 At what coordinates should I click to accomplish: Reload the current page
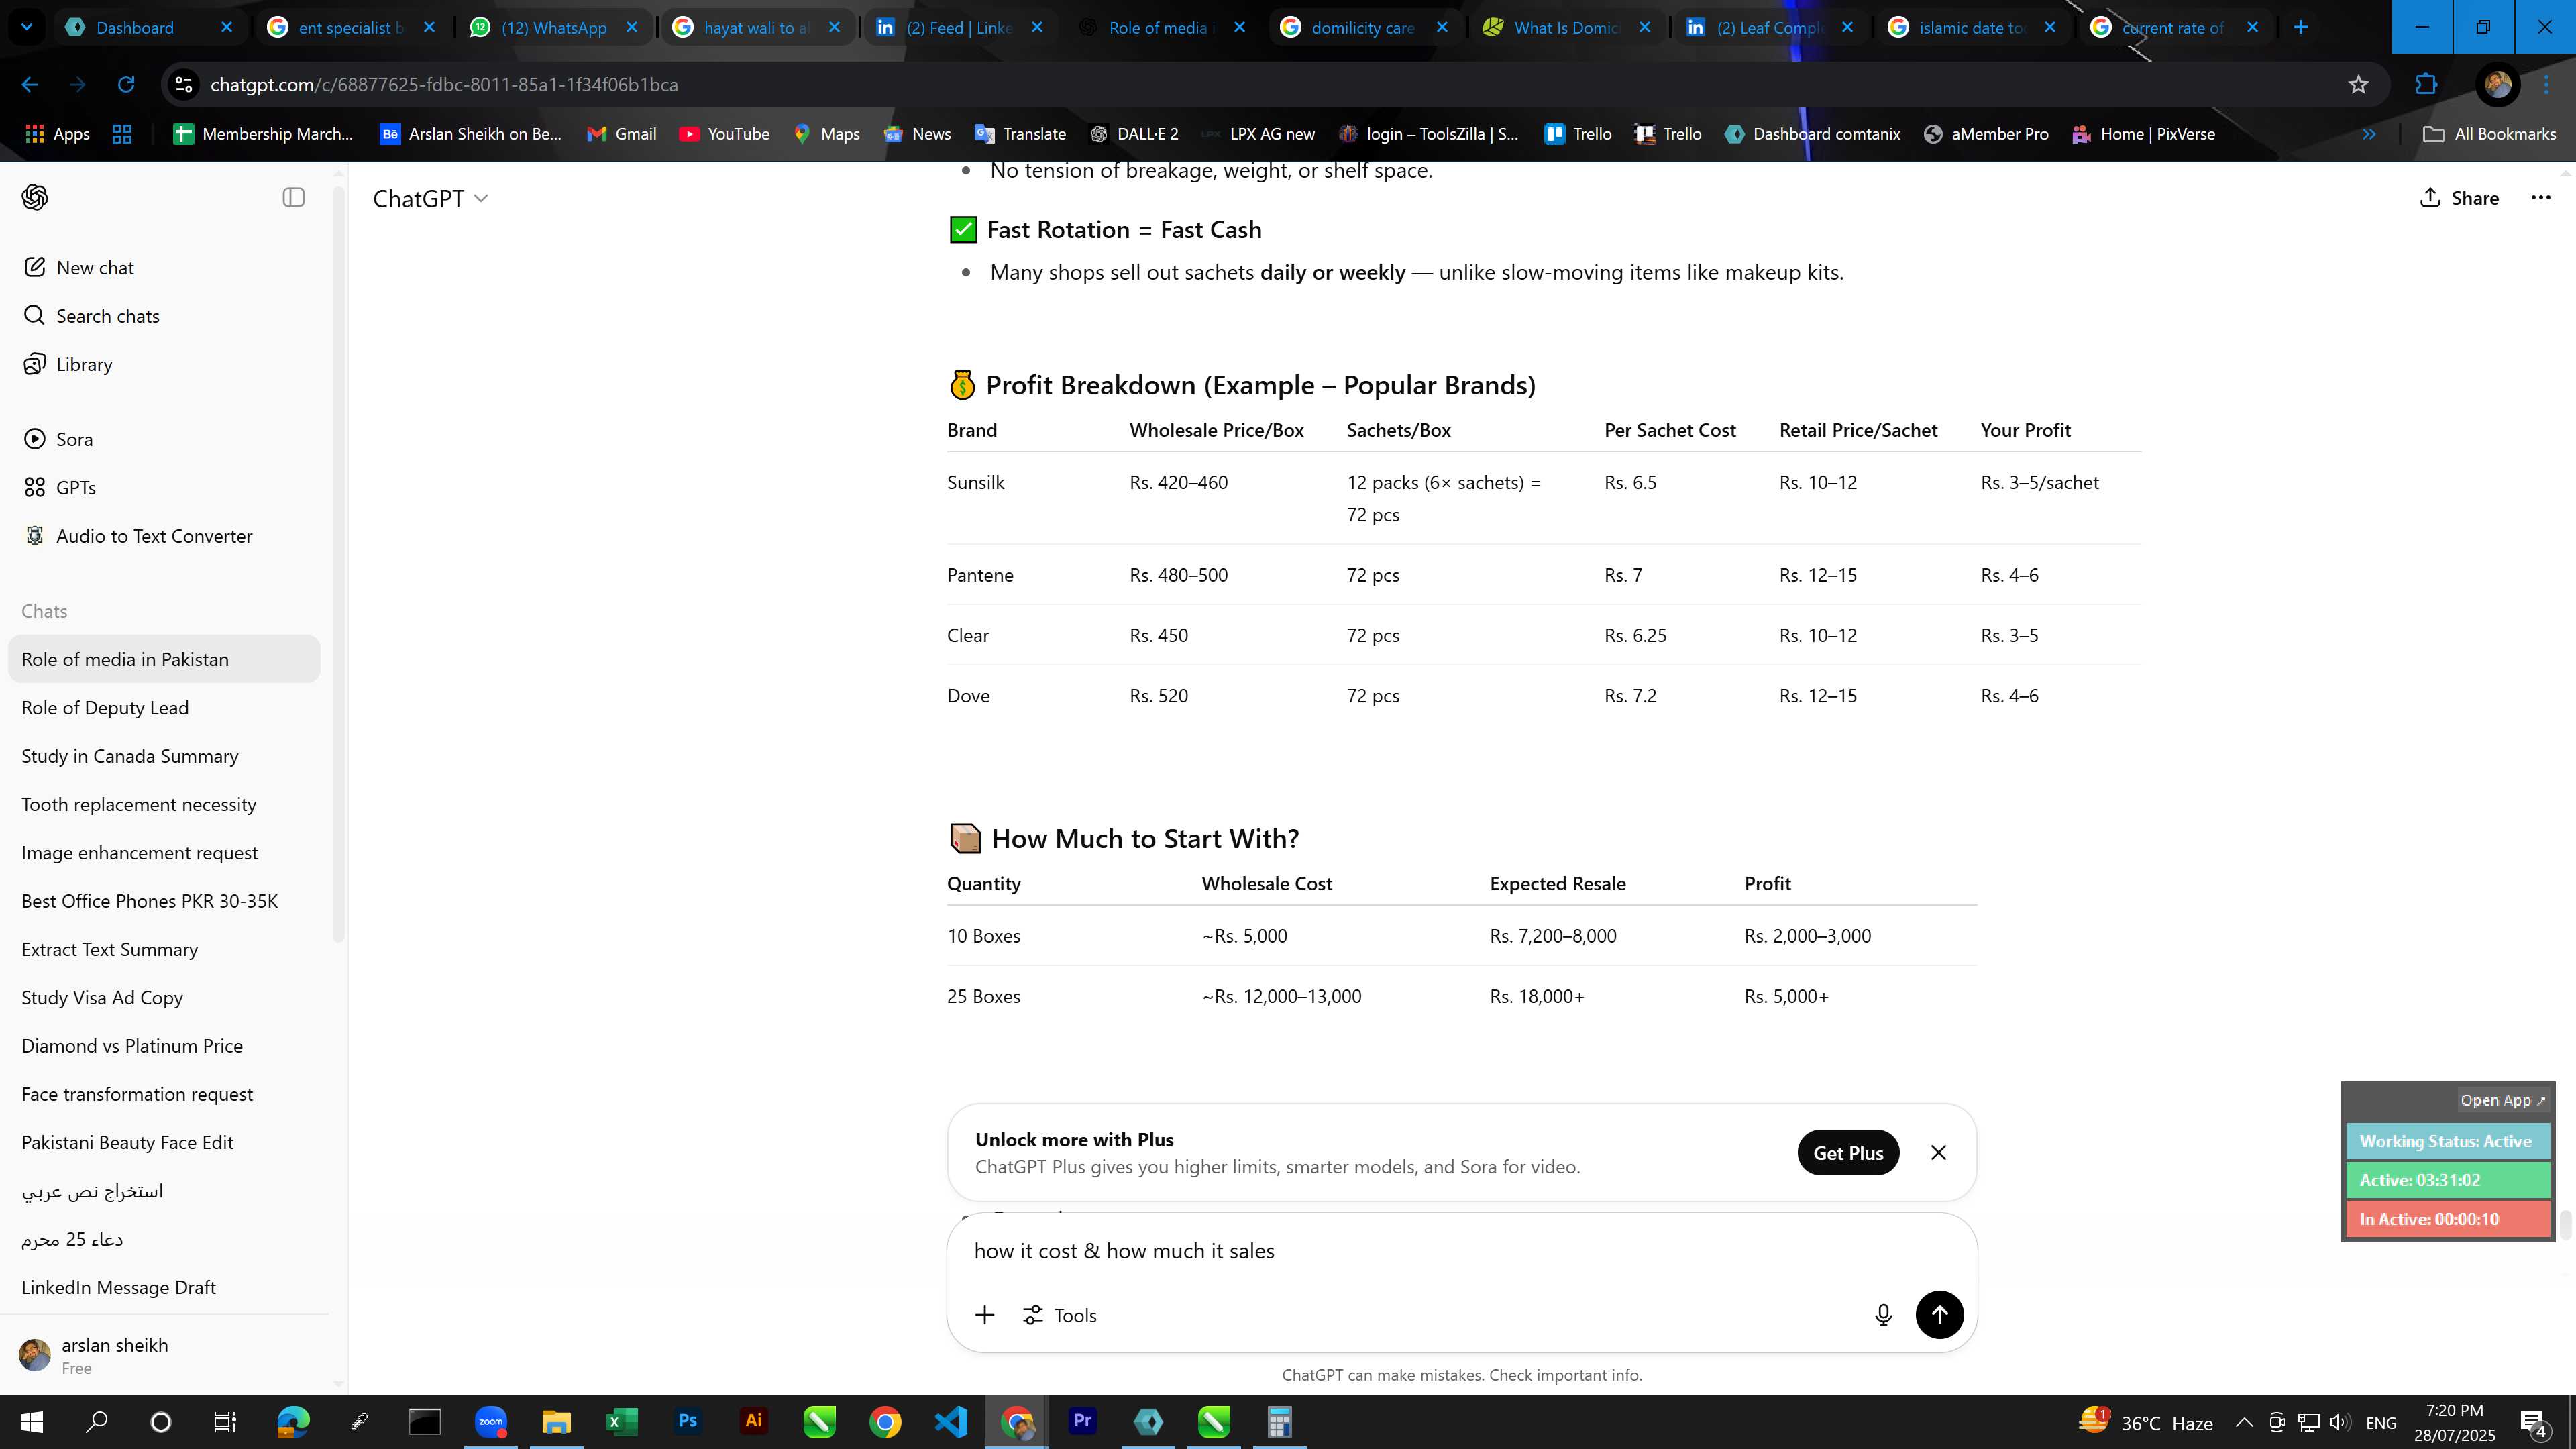click(x=126, y=84)
